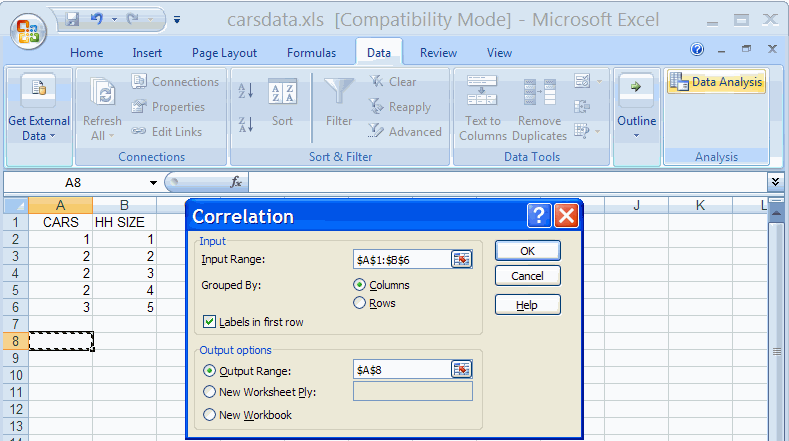Viewport: 789px width, 441px height.
Task: Open the Name Box dropdown arrow
Action: [153, 183]
